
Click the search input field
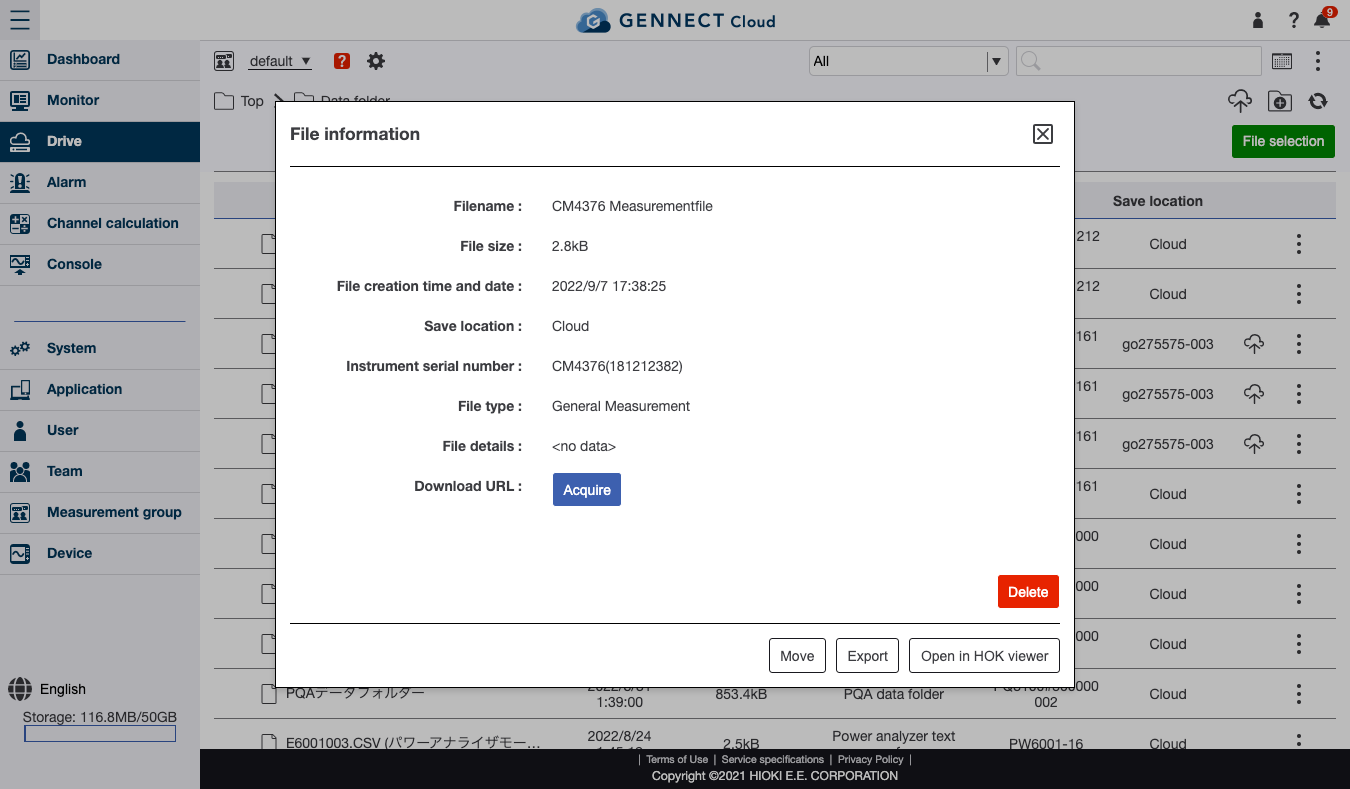1139,61
